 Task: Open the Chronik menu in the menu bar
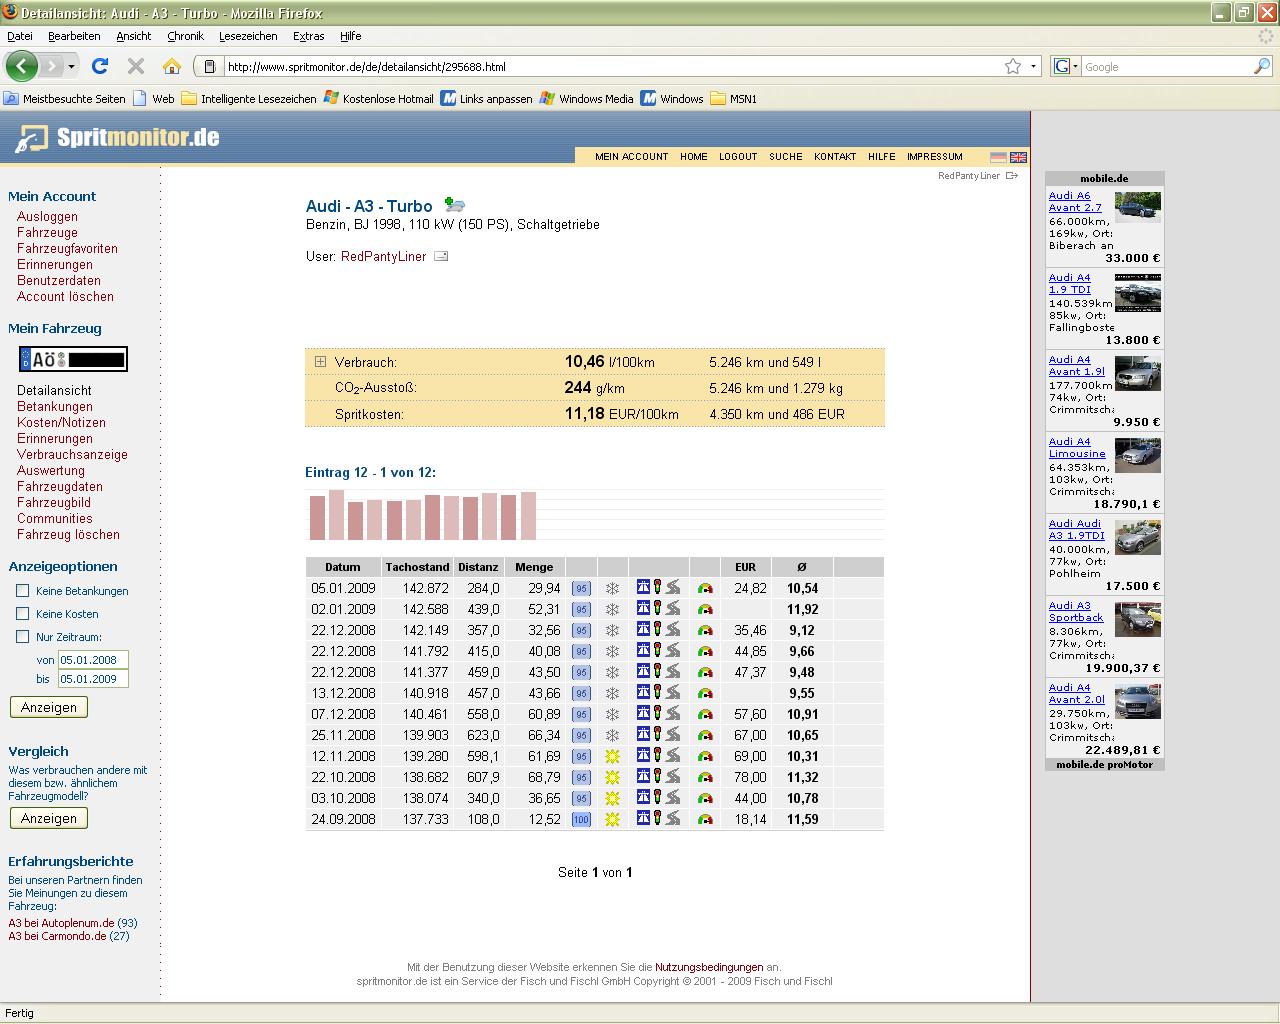point(185,36)
